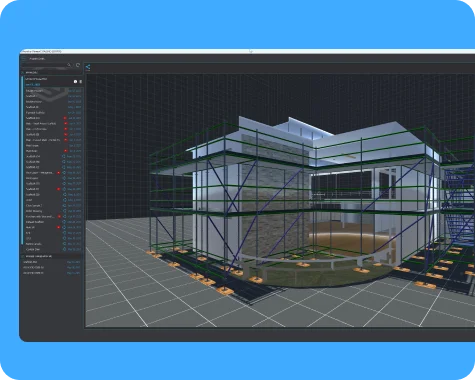Click the blue share icon above the 3D viewport
The height and width of the screenshot is (380, 475).
click(88, 67)
